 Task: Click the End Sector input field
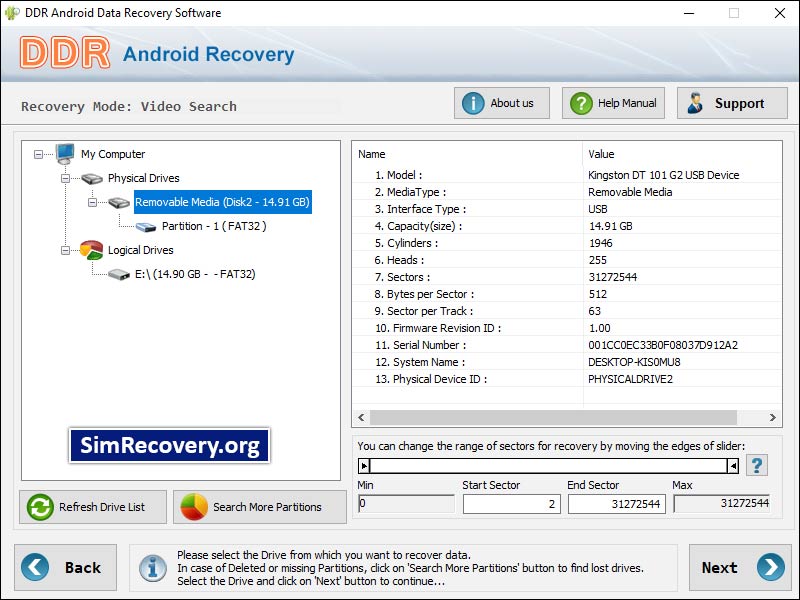click(617, 504)
